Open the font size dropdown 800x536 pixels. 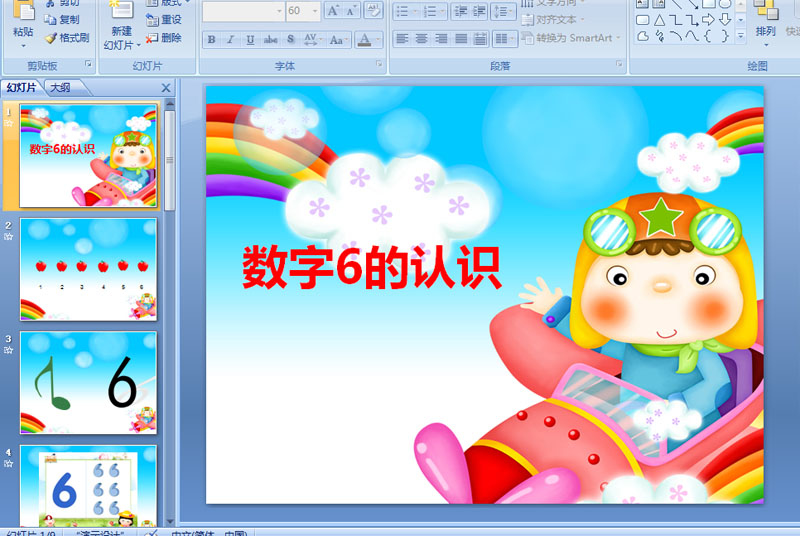click(x=315, y=11)
